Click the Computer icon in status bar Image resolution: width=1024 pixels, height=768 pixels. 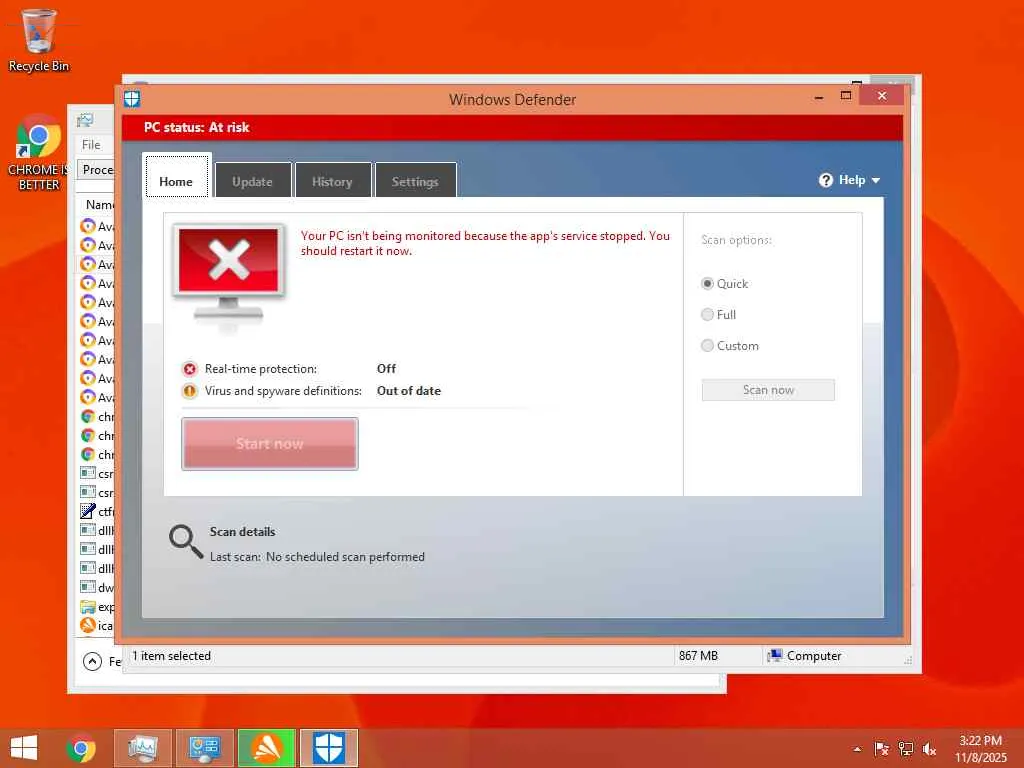click(x=775, y=656)
